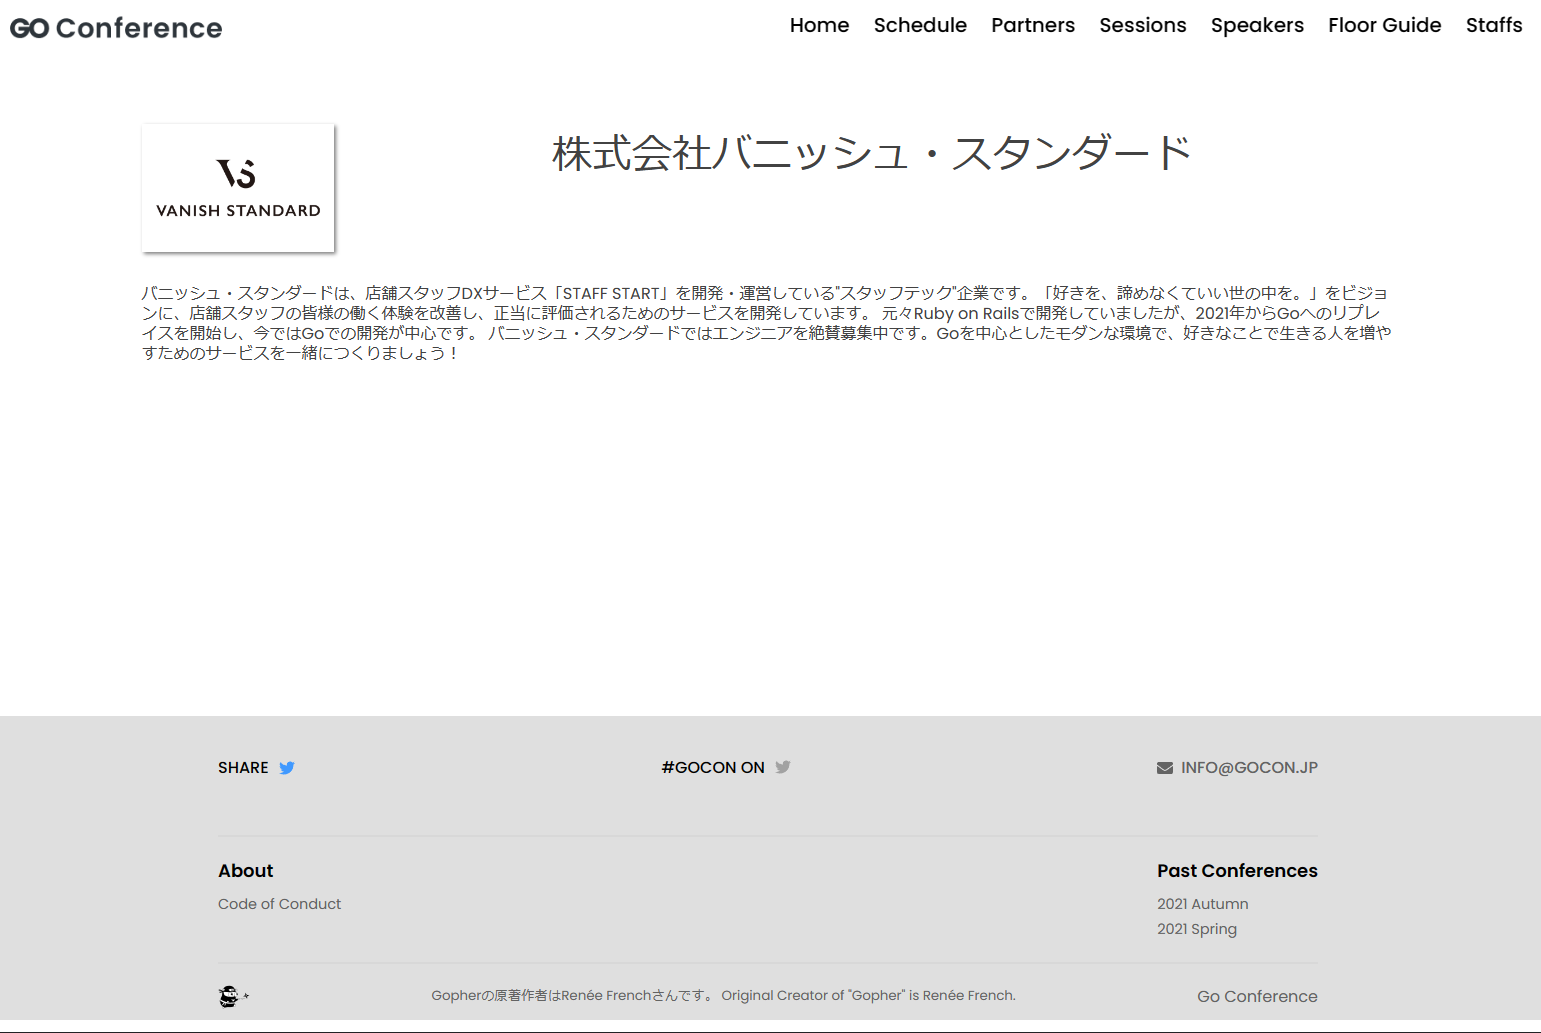Open the Code of Conduct link
Viewport: 1541px width, 1033px height.
[x=280, y=904]
